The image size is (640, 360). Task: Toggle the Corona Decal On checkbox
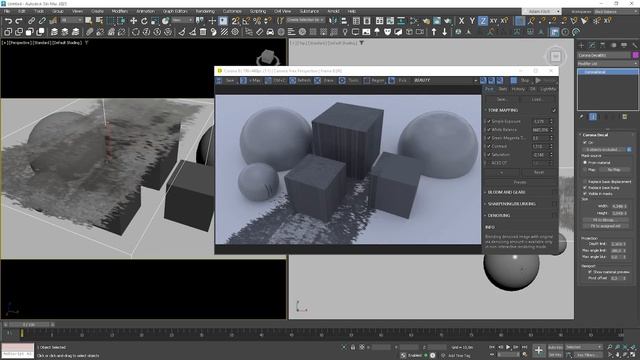tap(585, 142)
